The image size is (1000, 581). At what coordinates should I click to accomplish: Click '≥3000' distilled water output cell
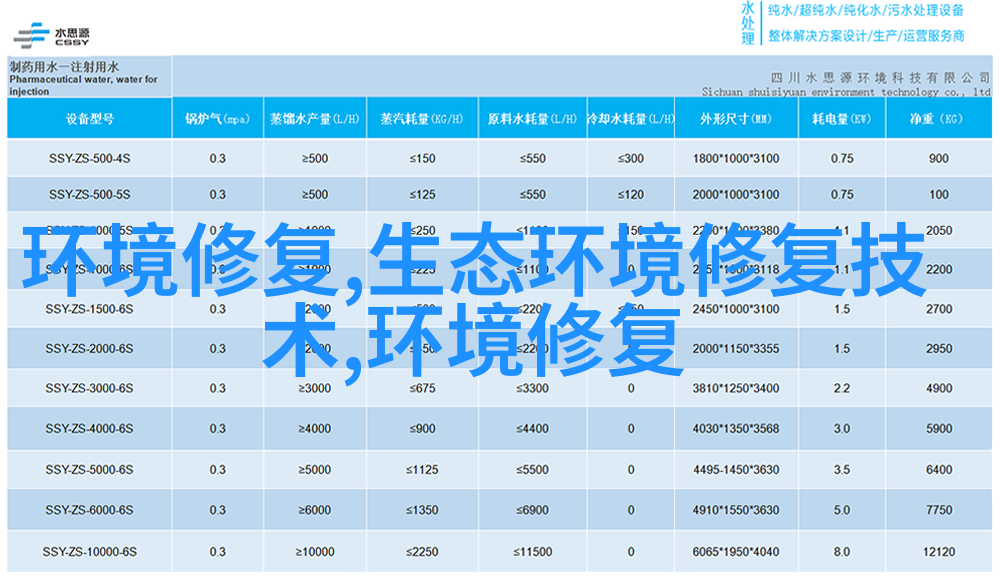(x=314, y=388)
